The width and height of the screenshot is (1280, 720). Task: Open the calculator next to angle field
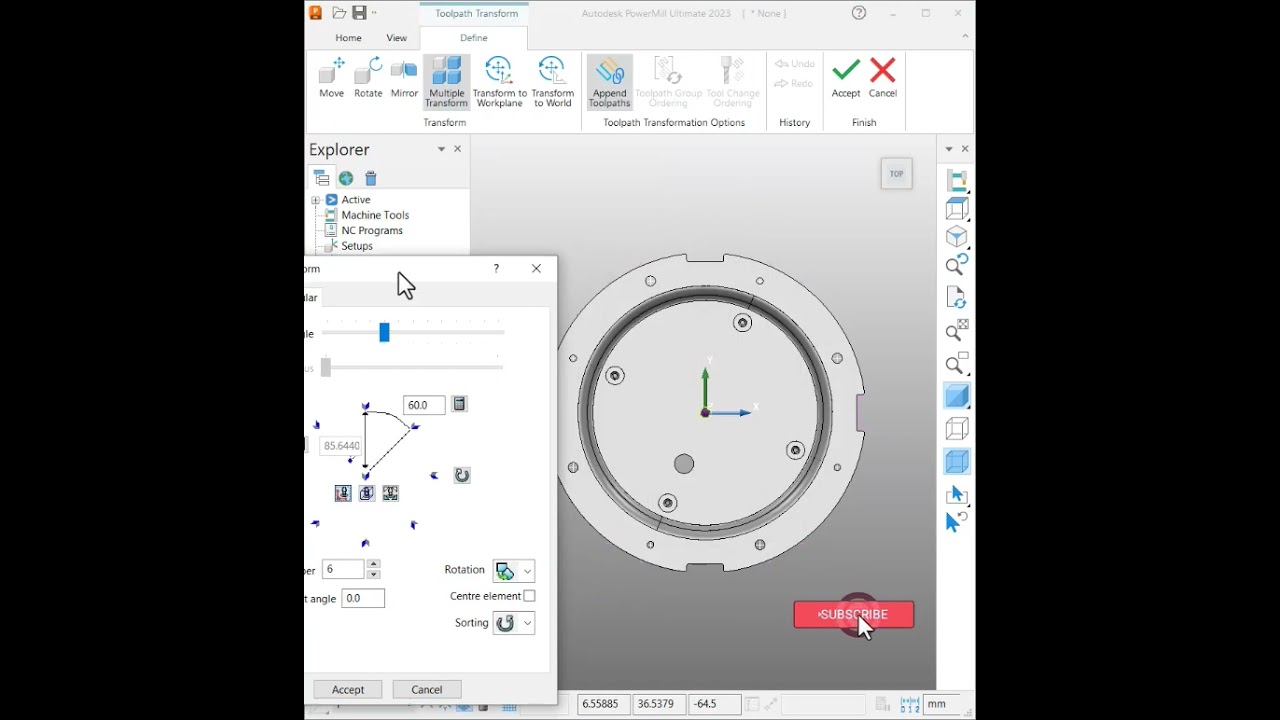pyautogui.click(x=459, y=404)
